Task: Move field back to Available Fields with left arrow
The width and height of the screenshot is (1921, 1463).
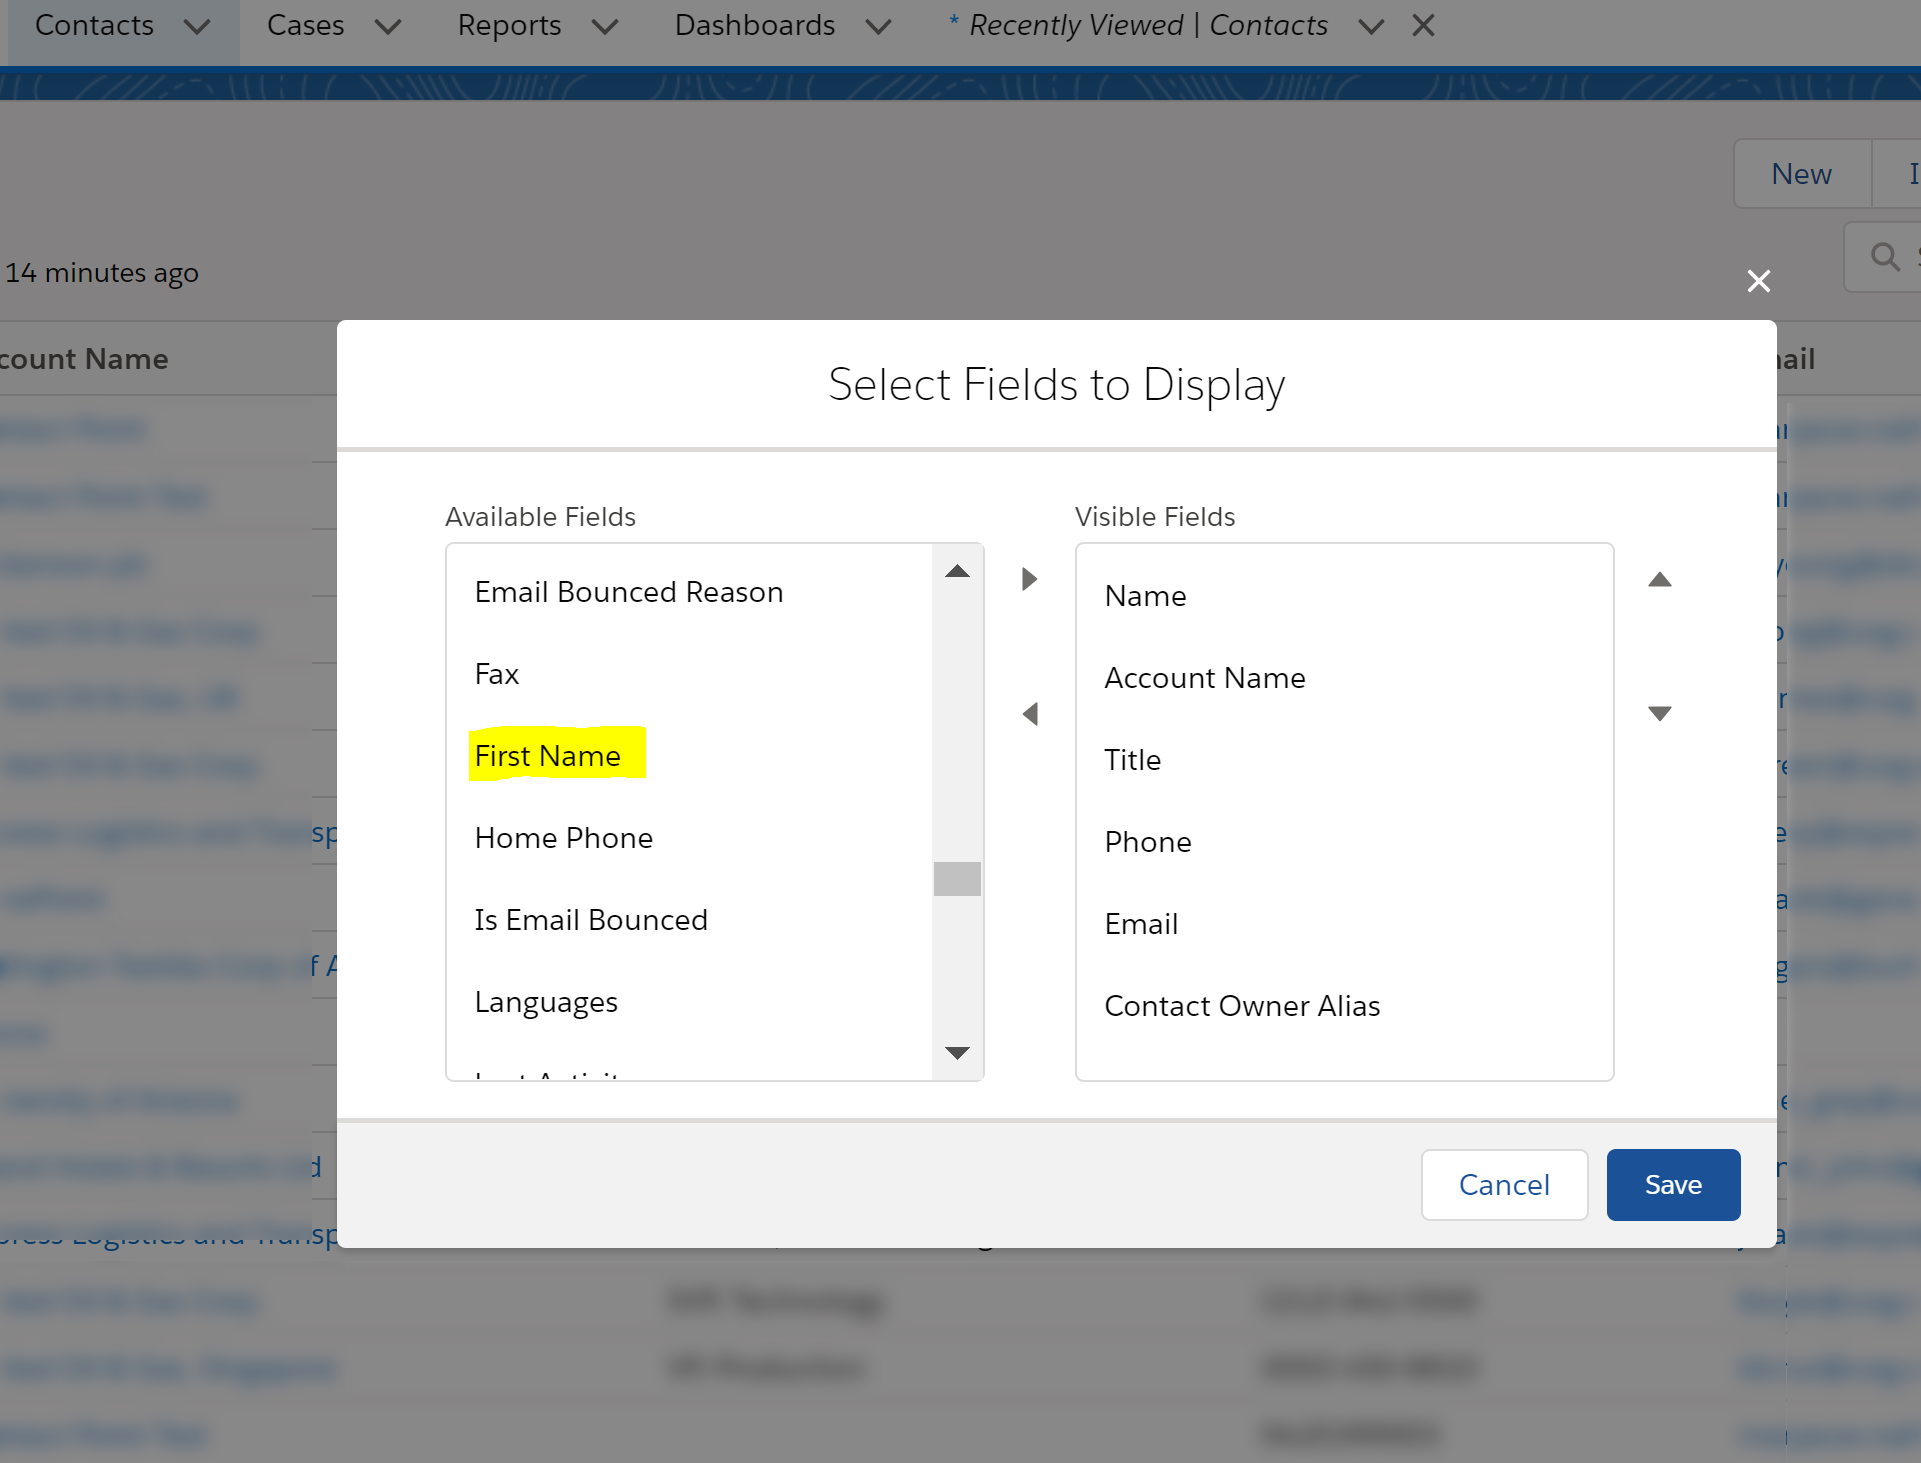Action: [x=1029, y=714]
